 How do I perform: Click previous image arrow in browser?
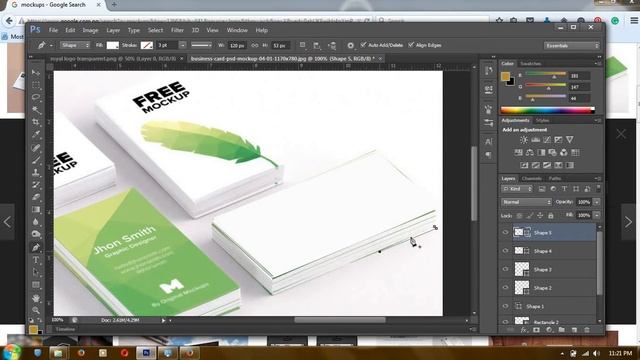click(7, 222)
